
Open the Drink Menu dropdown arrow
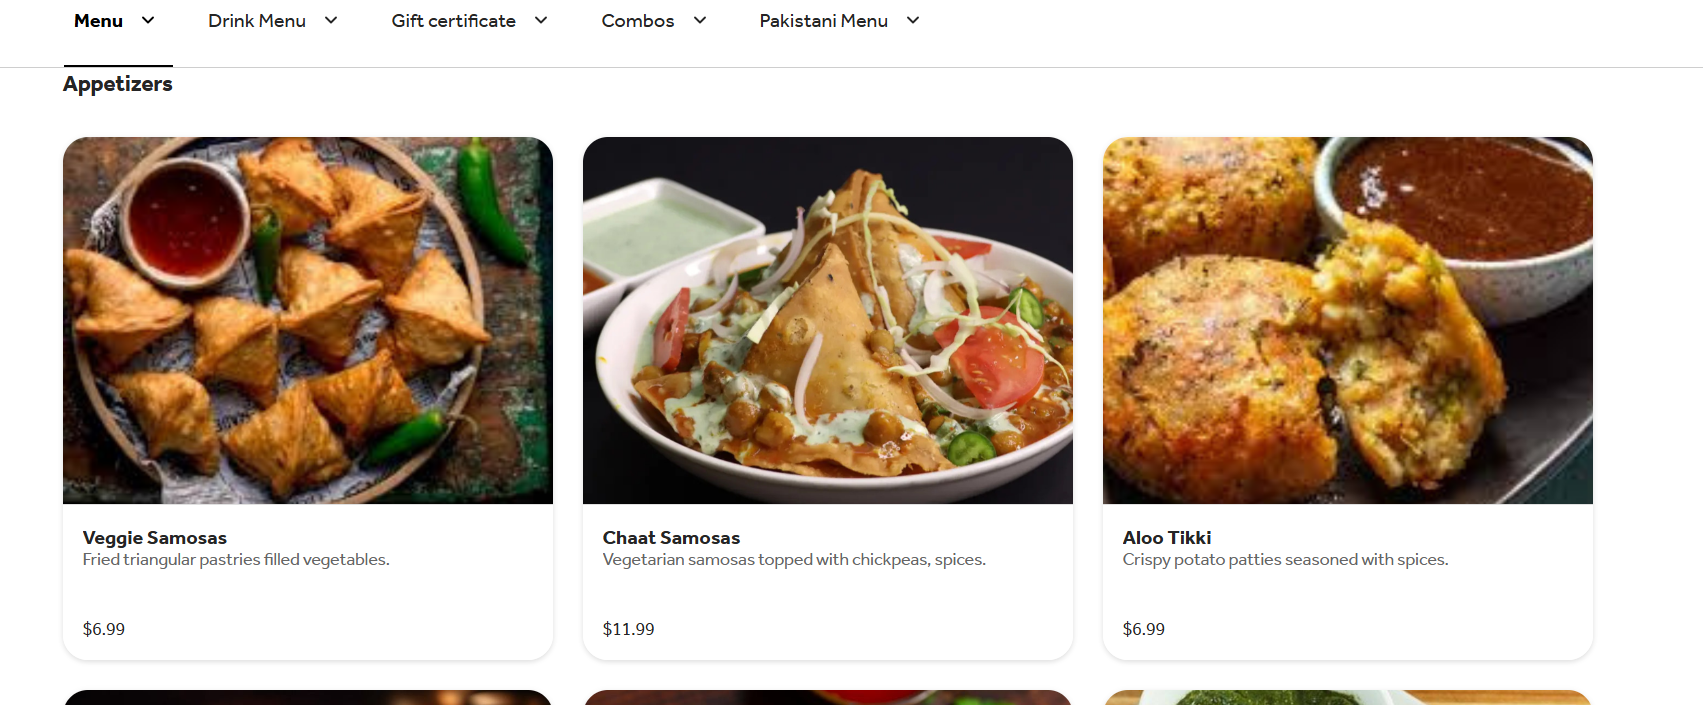331,19
